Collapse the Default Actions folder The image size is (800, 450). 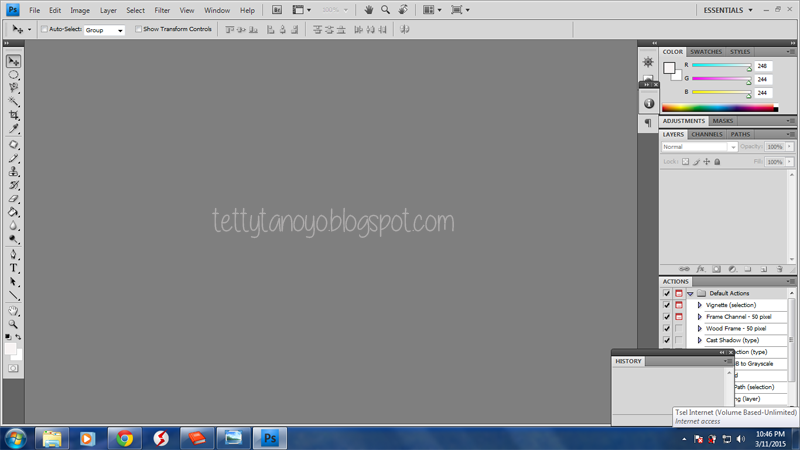click(x=690, y=294)
